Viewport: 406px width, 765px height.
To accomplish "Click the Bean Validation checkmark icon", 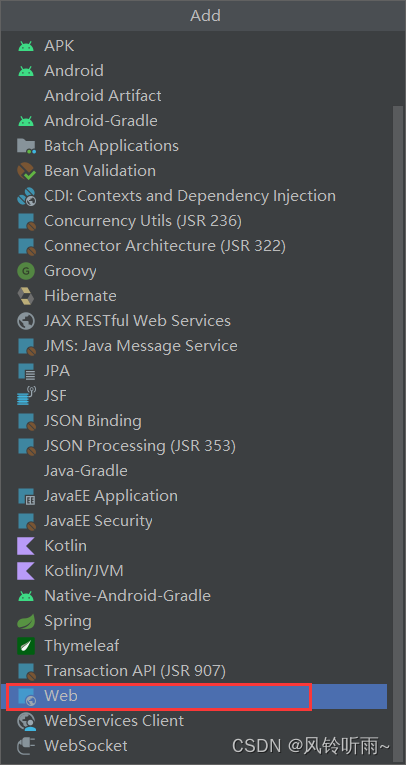I will coord(26,171).
